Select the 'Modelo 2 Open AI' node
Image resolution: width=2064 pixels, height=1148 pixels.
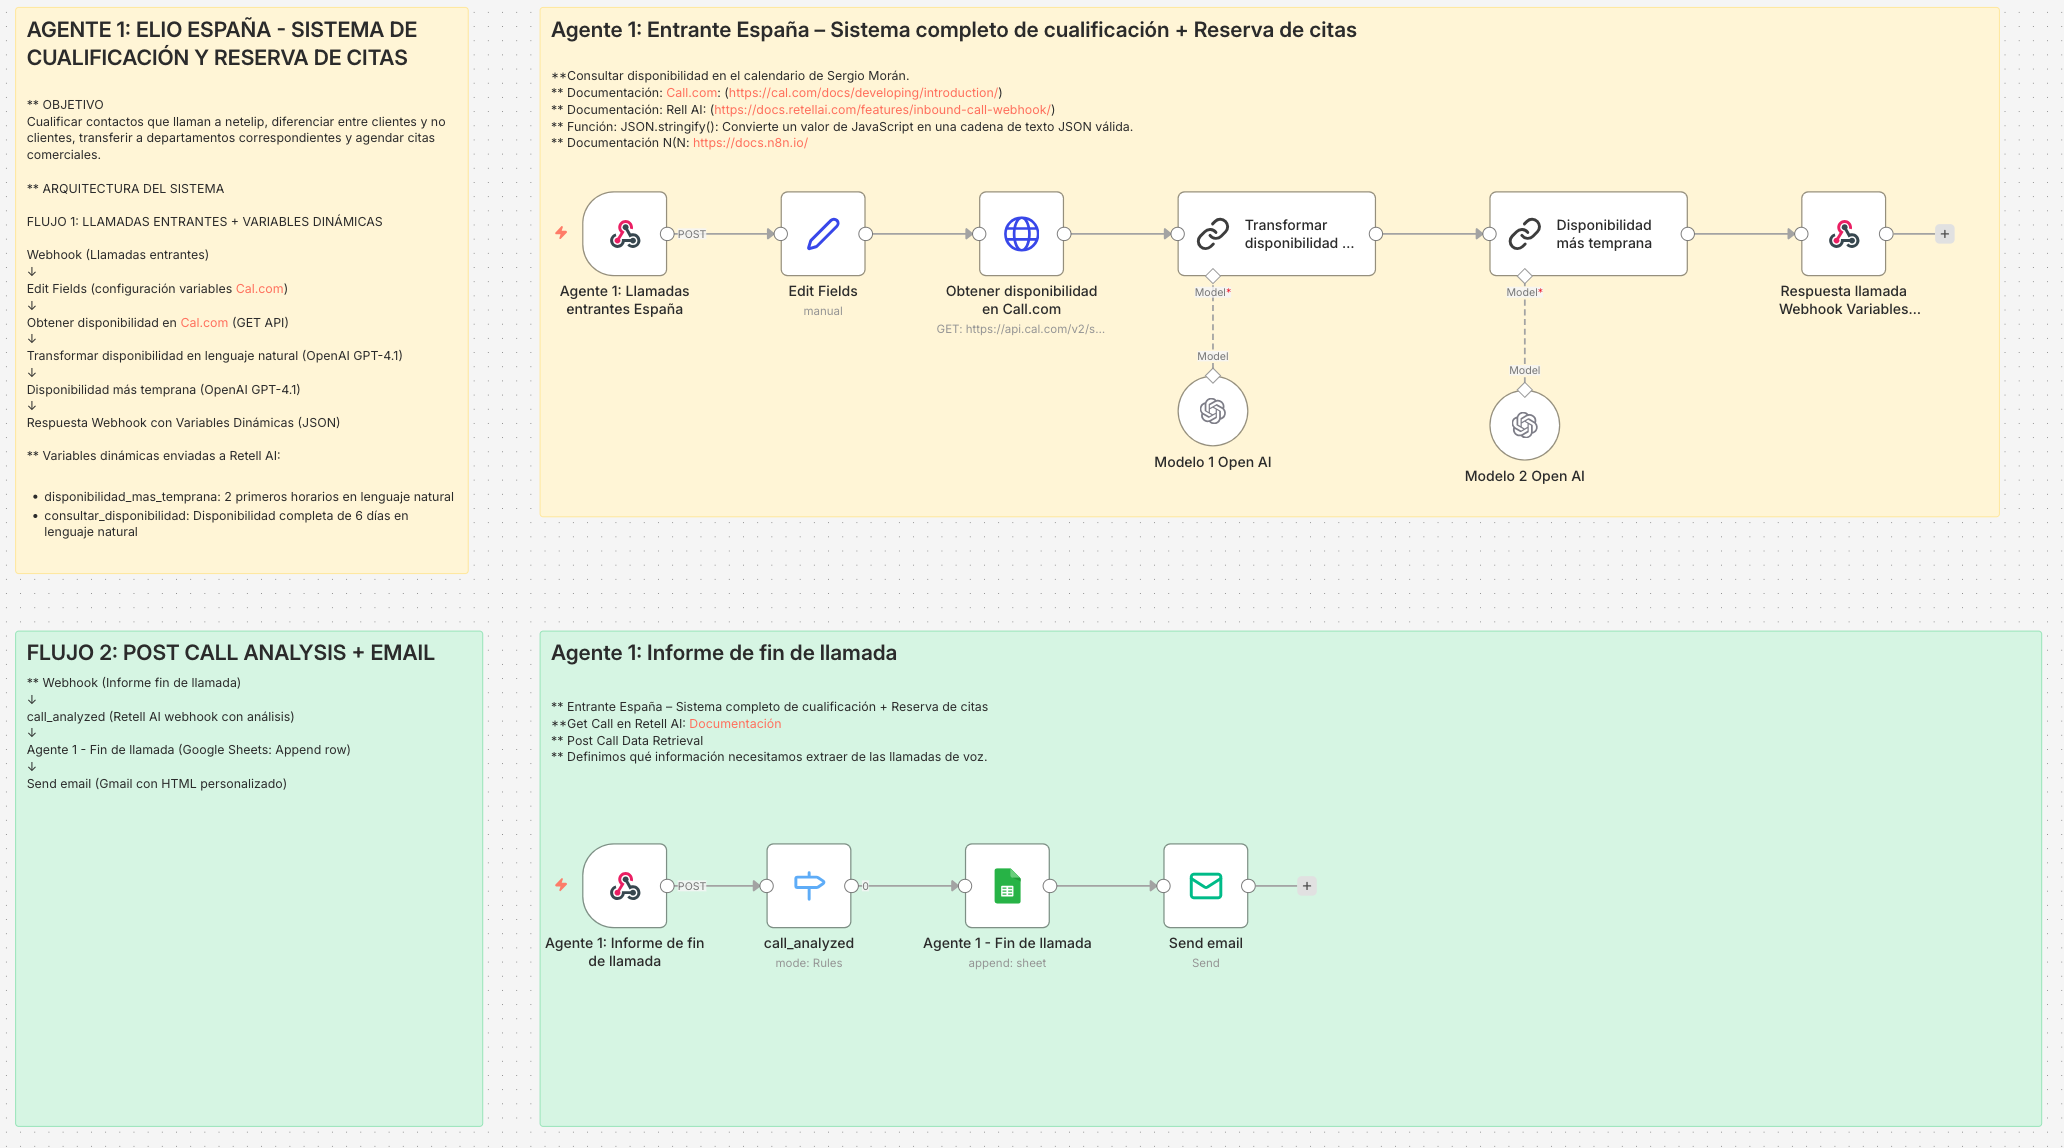[1524, 424]
